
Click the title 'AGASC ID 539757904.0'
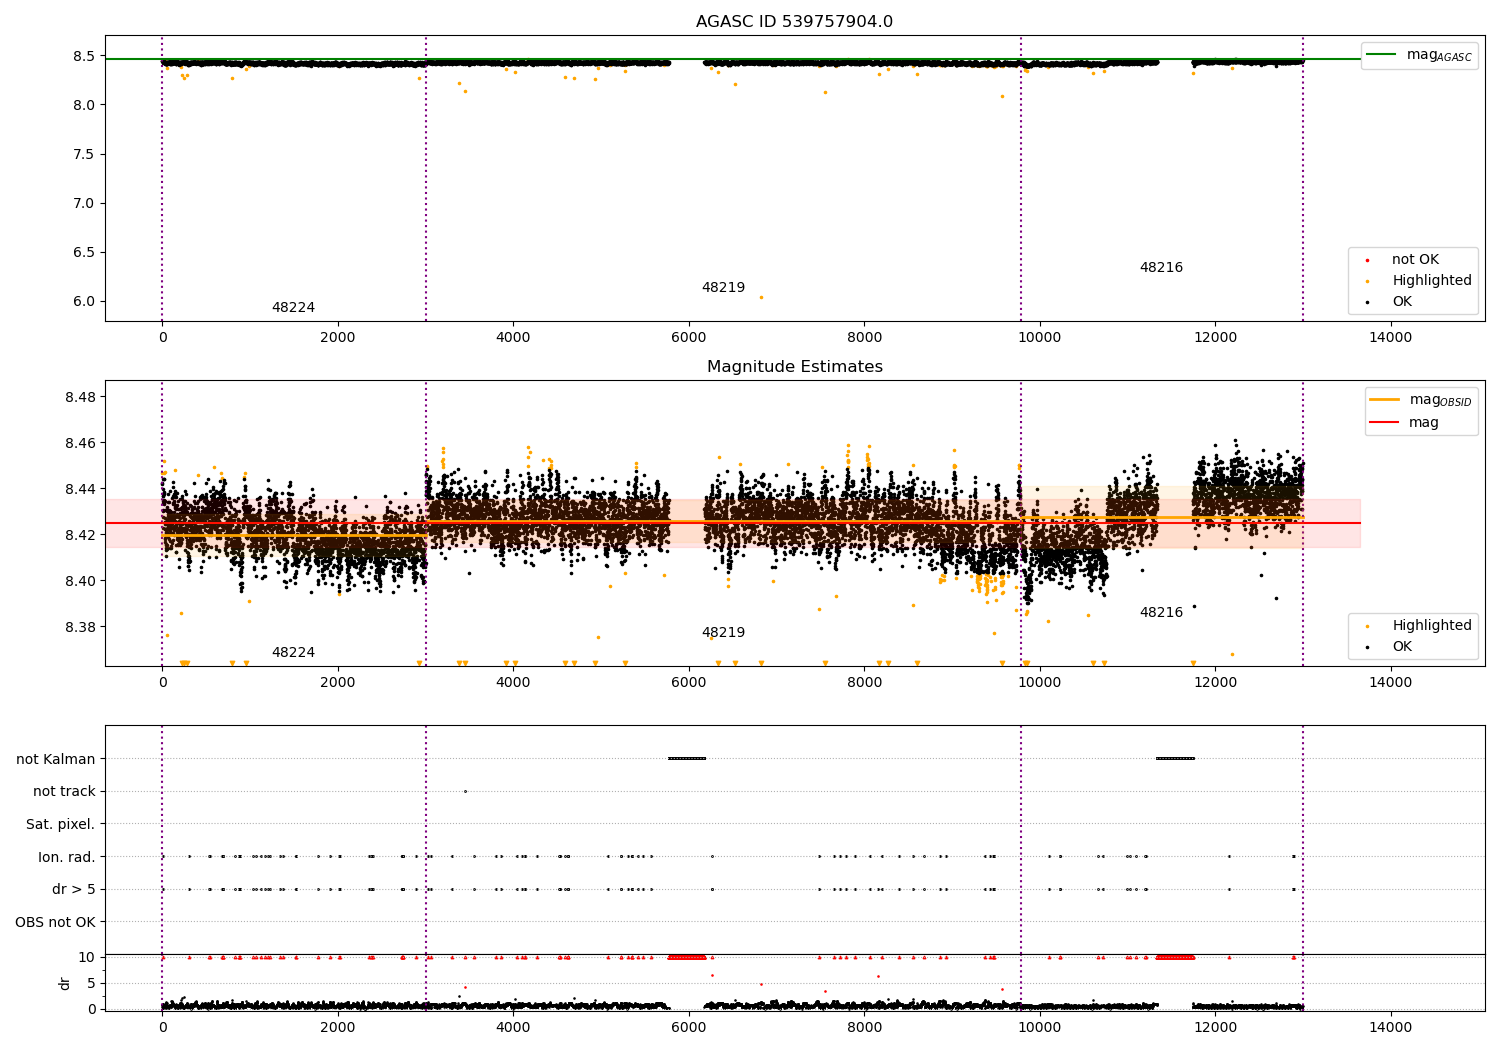[794, 22]
